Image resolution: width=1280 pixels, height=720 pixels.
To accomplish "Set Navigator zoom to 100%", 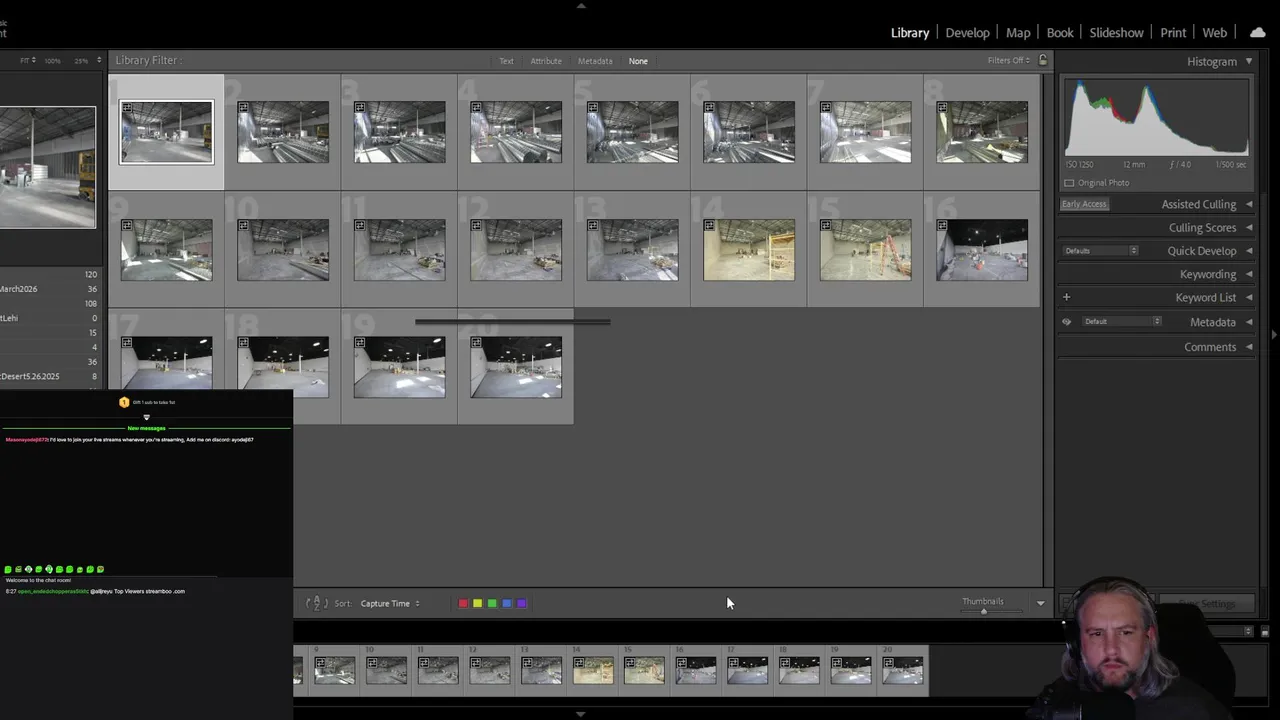I will (x=53, y=61).
